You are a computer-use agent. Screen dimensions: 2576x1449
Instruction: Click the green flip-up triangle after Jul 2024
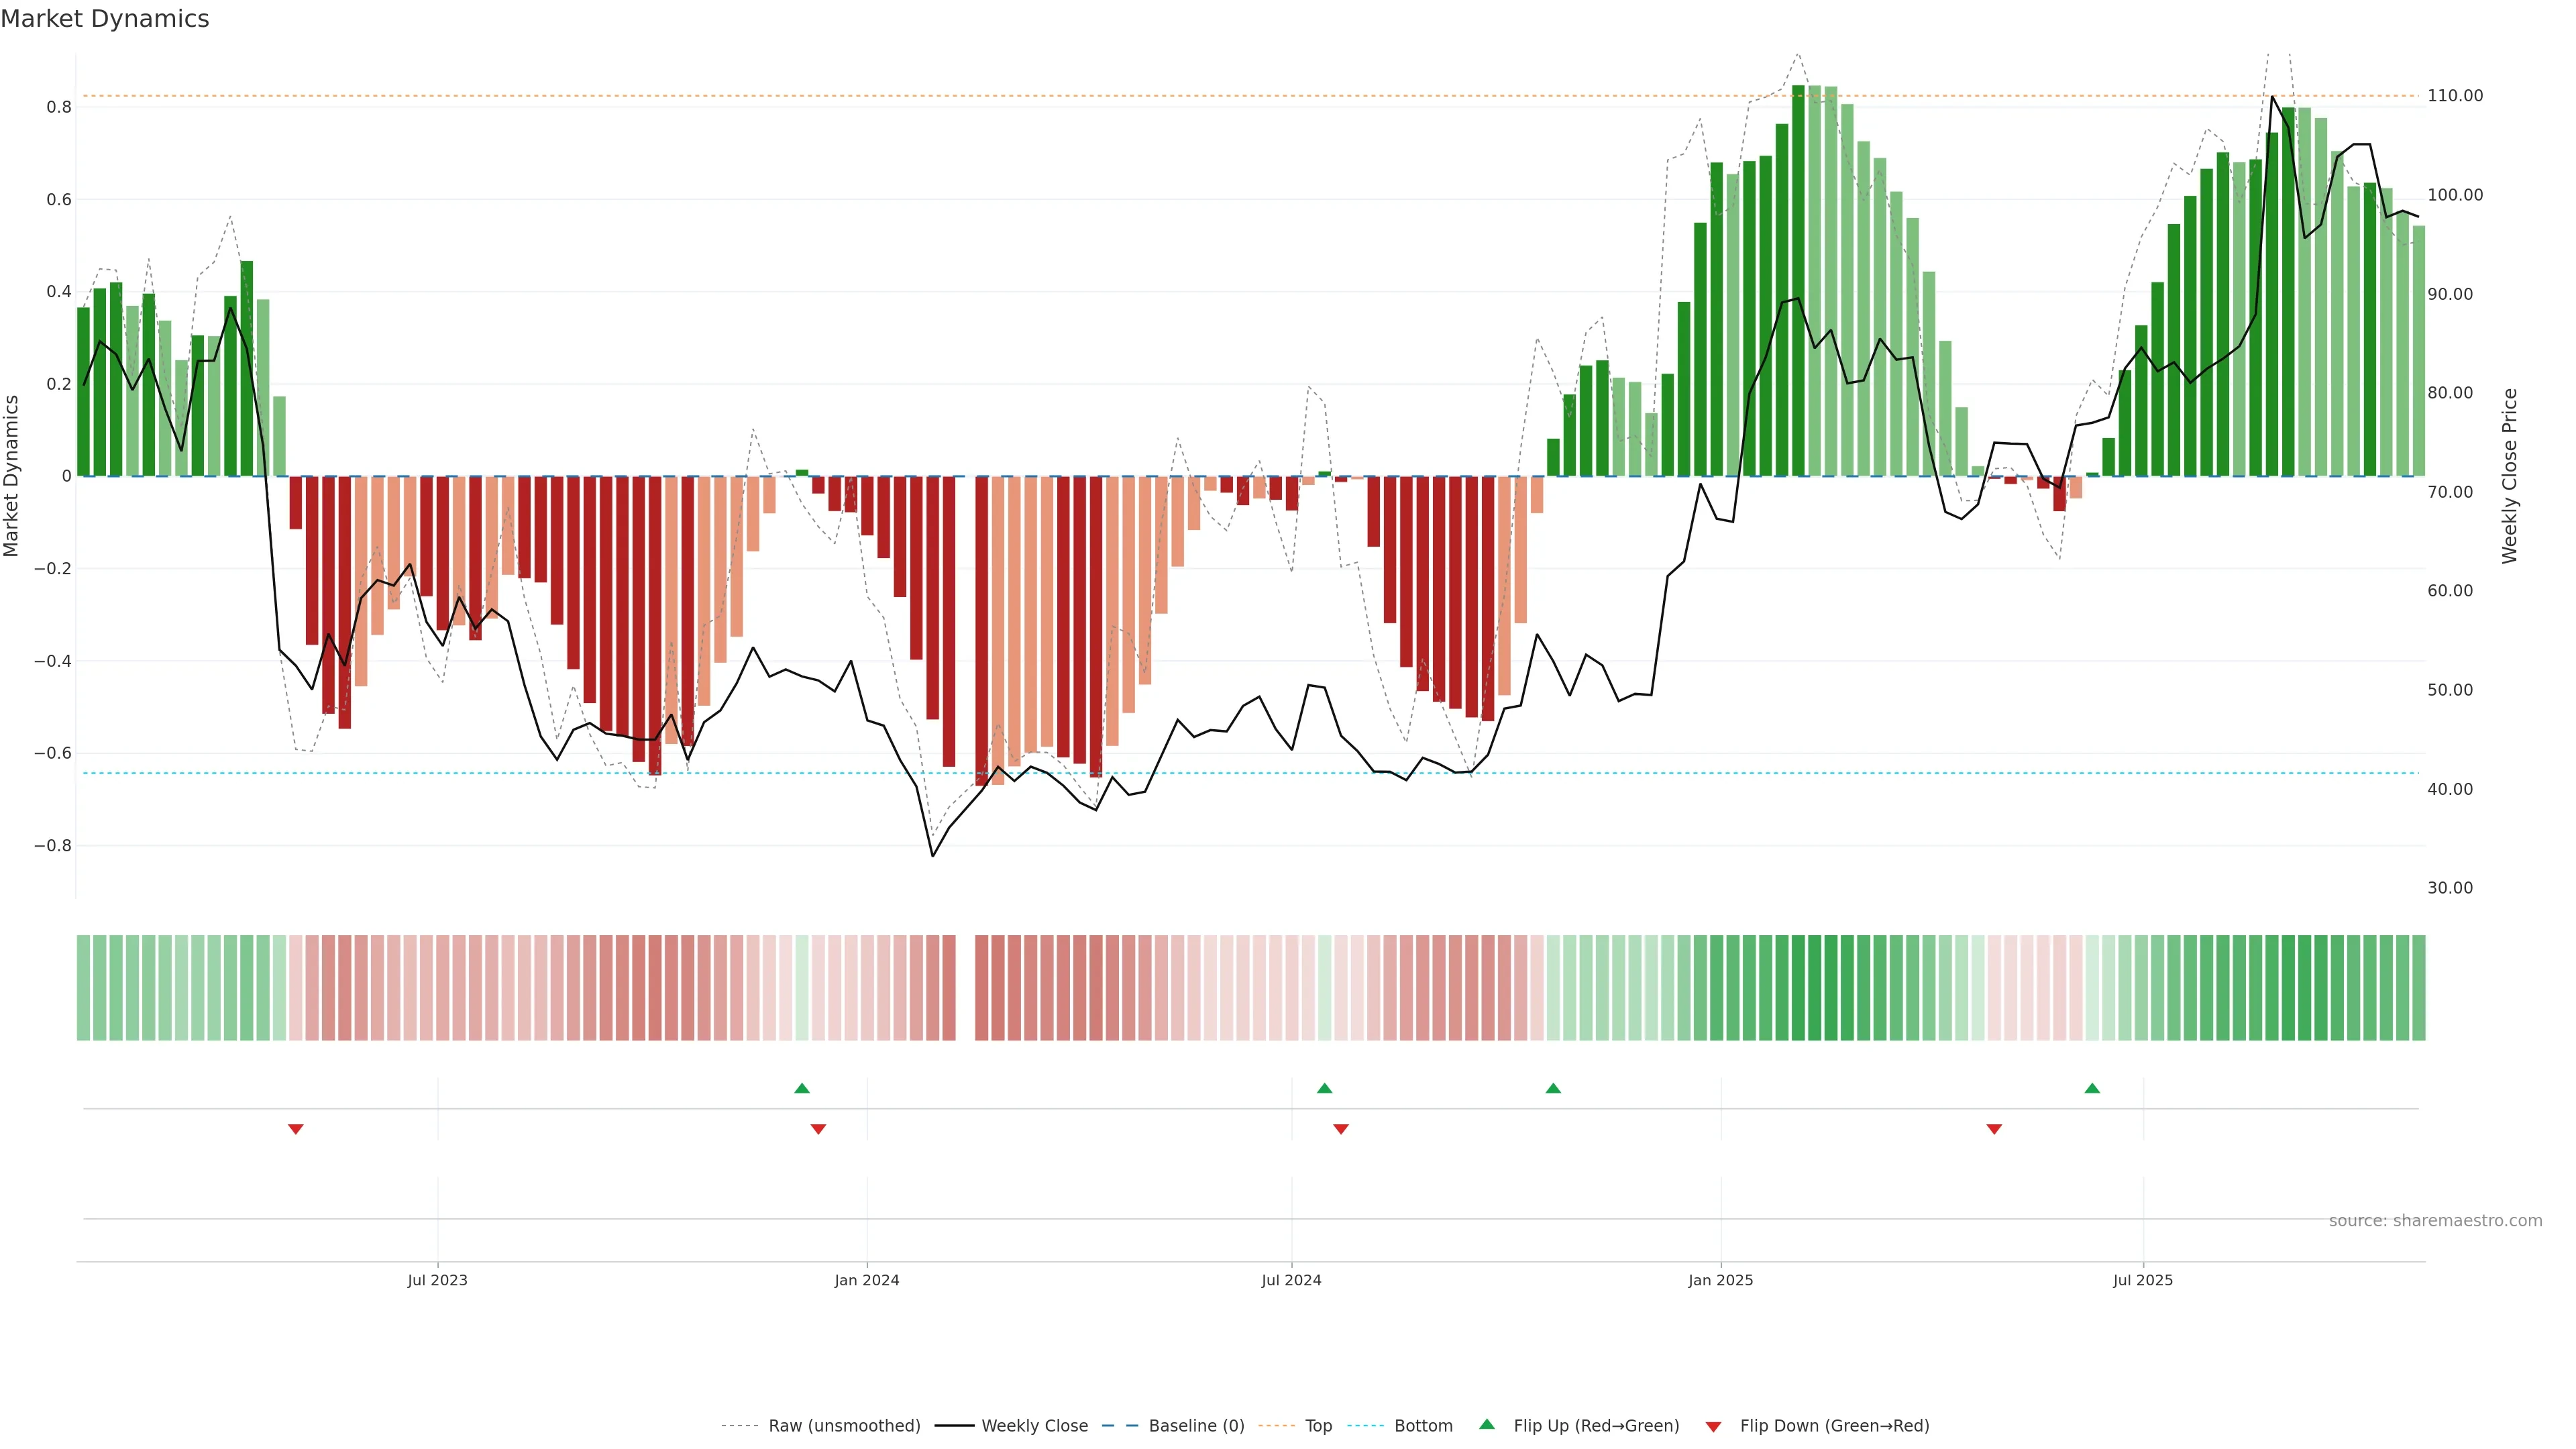point(1324,1088)
